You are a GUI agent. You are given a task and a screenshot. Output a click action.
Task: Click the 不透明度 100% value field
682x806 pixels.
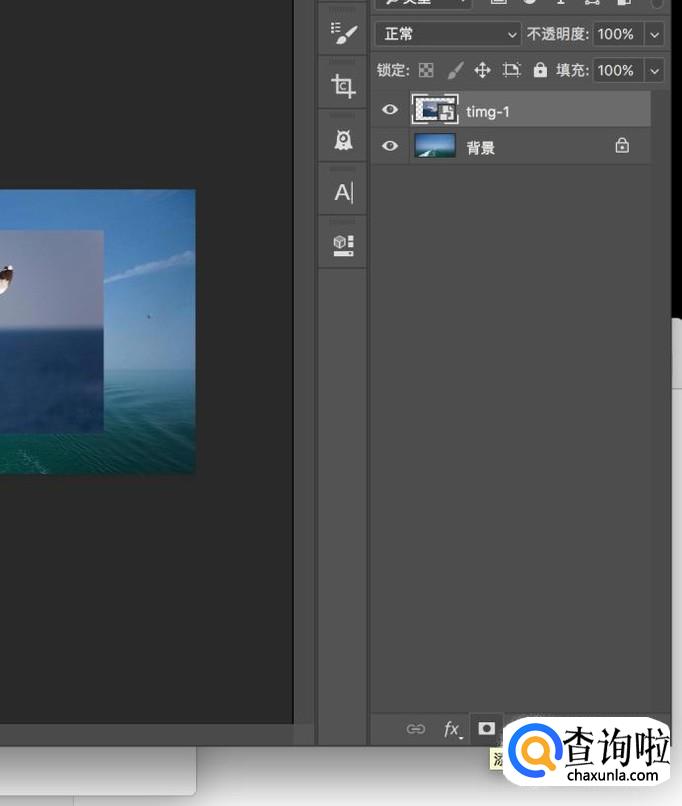616,34
